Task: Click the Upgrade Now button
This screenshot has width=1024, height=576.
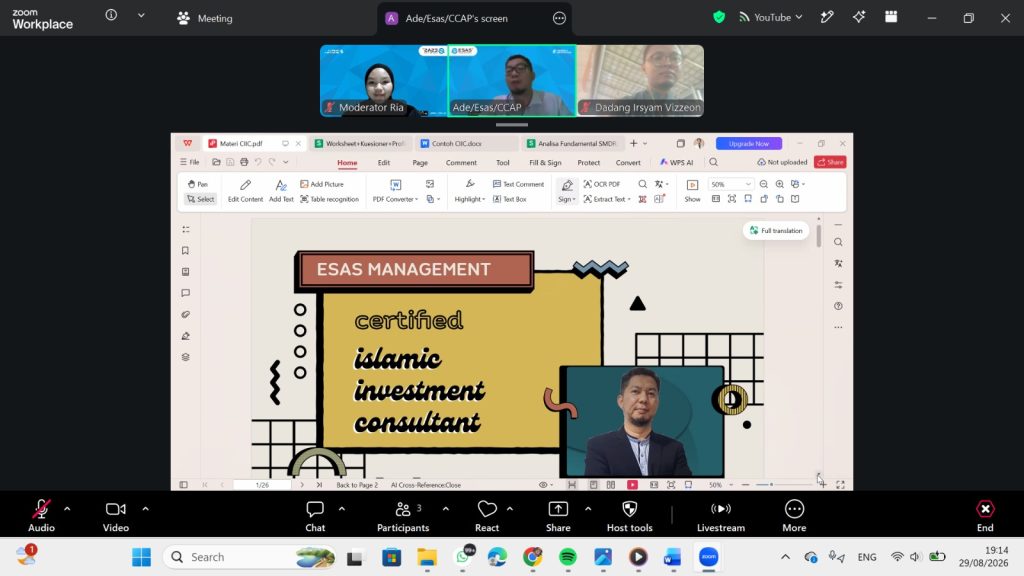Action: [x=748, y=144]
